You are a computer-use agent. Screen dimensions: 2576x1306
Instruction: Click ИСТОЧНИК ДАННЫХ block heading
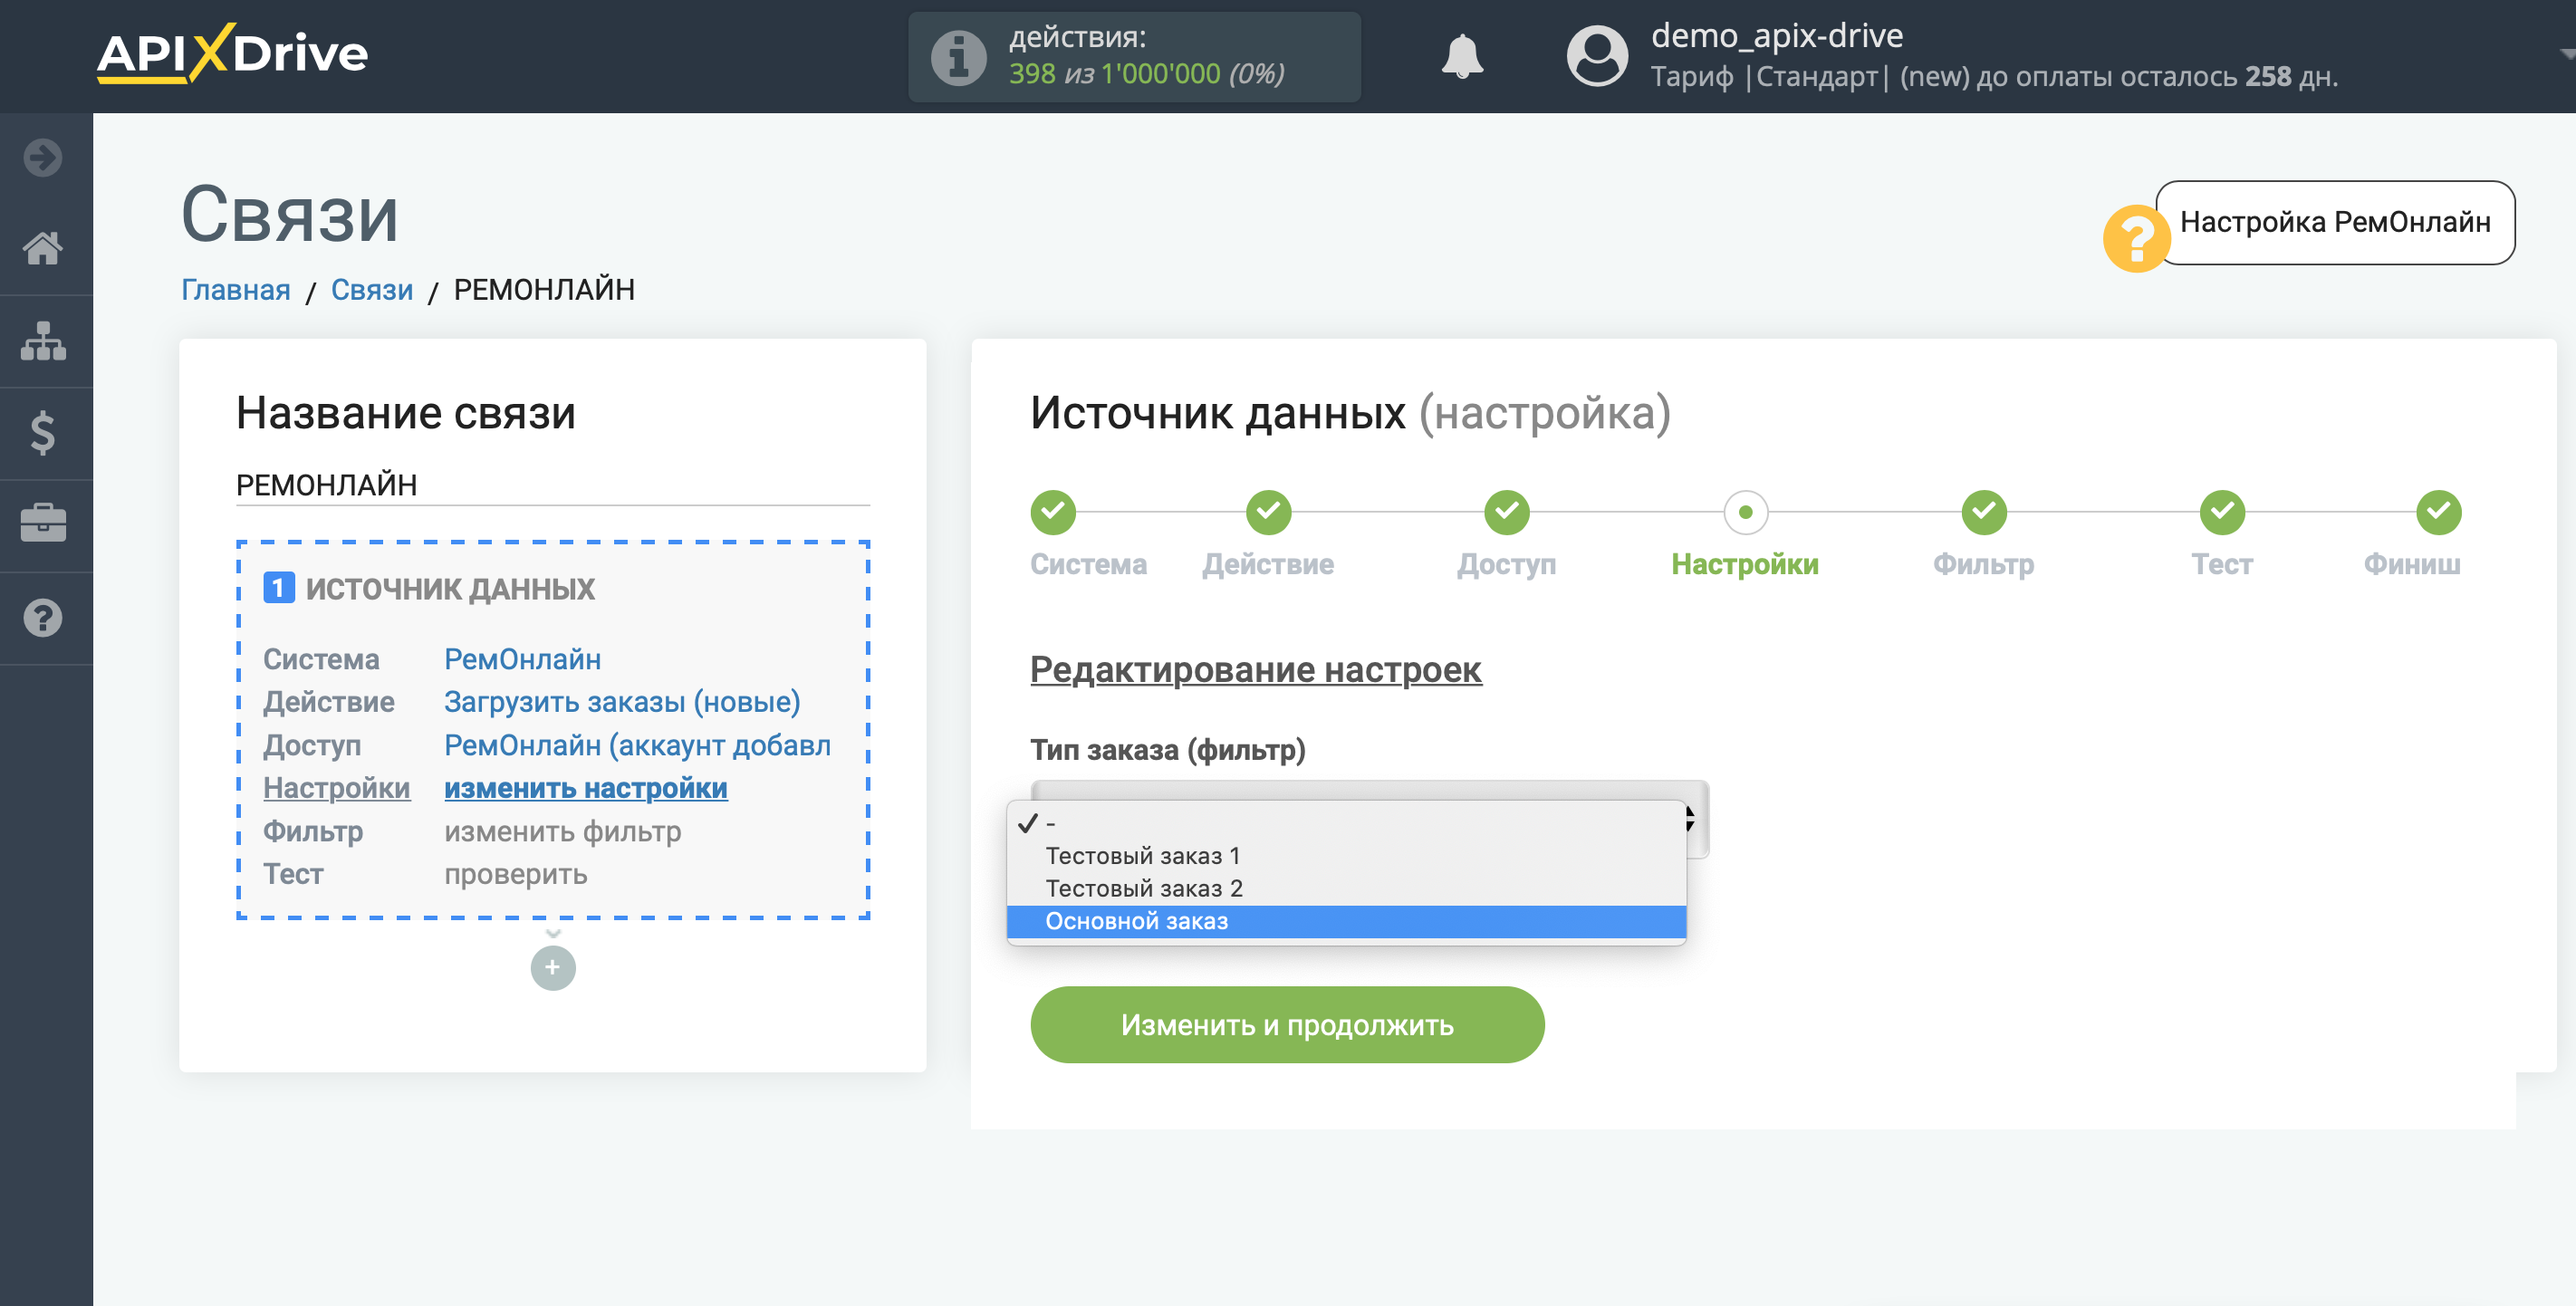click(x=450, y=588)
